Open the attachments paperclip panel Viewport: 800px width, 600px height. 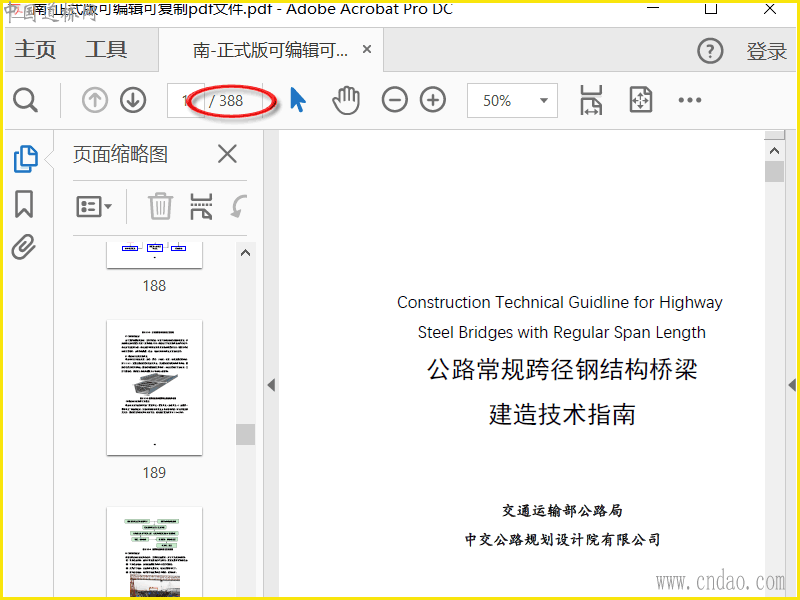coord(24,248)
